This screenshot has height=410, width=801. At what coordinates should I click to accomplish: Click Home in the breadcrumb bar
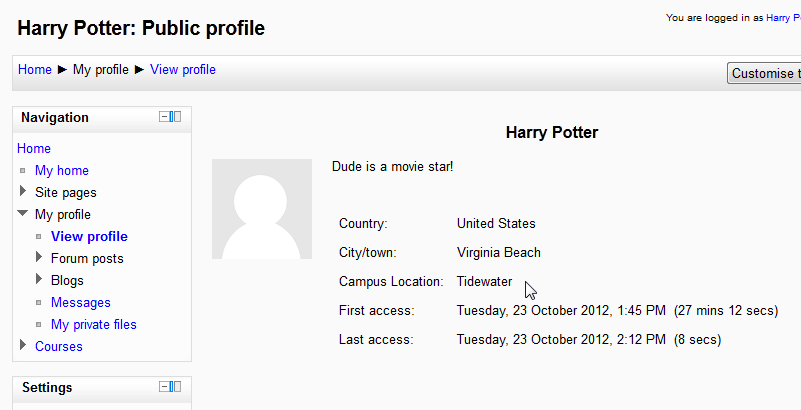(x=35, y=69)
